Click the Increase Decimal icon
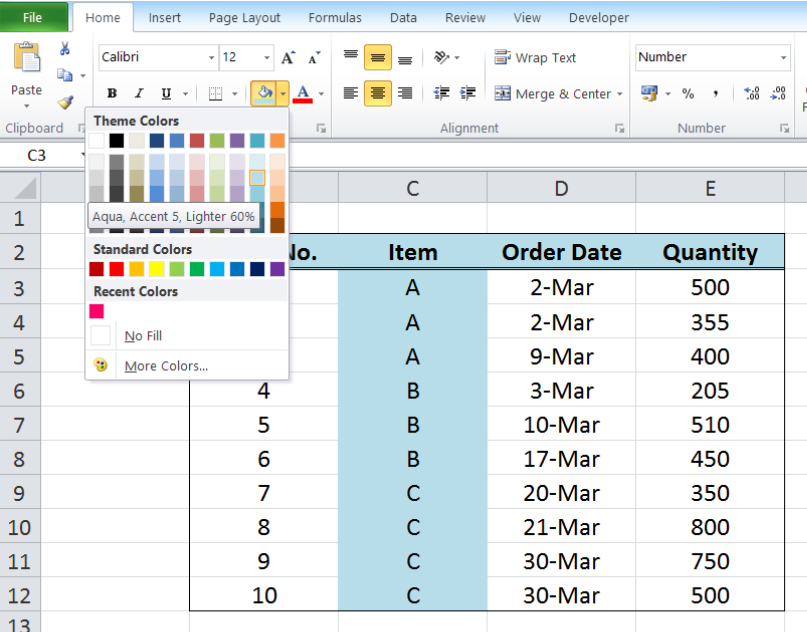Screen dimensions: 807x632 point(752,93)
